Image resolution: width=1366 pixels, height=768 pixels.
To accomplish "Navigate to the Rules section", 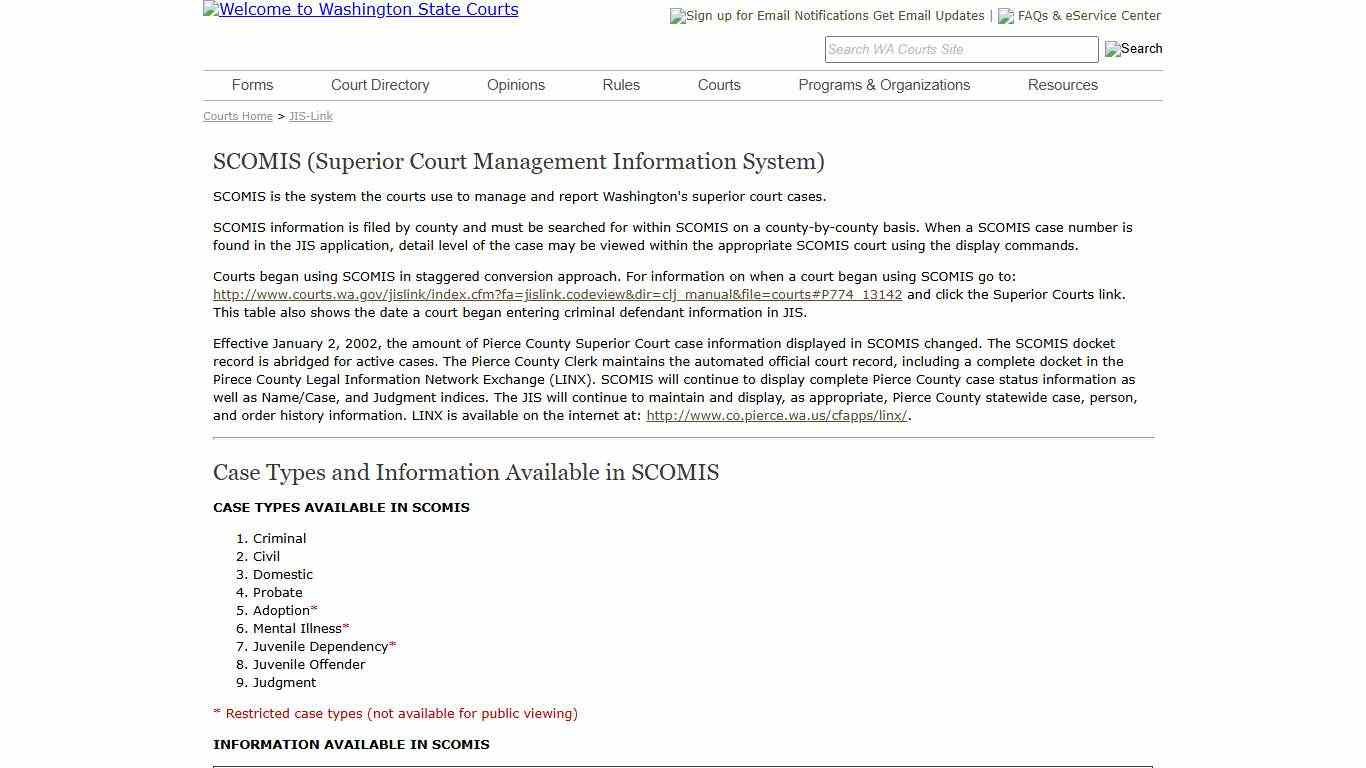I will click(x=620, y=85).
